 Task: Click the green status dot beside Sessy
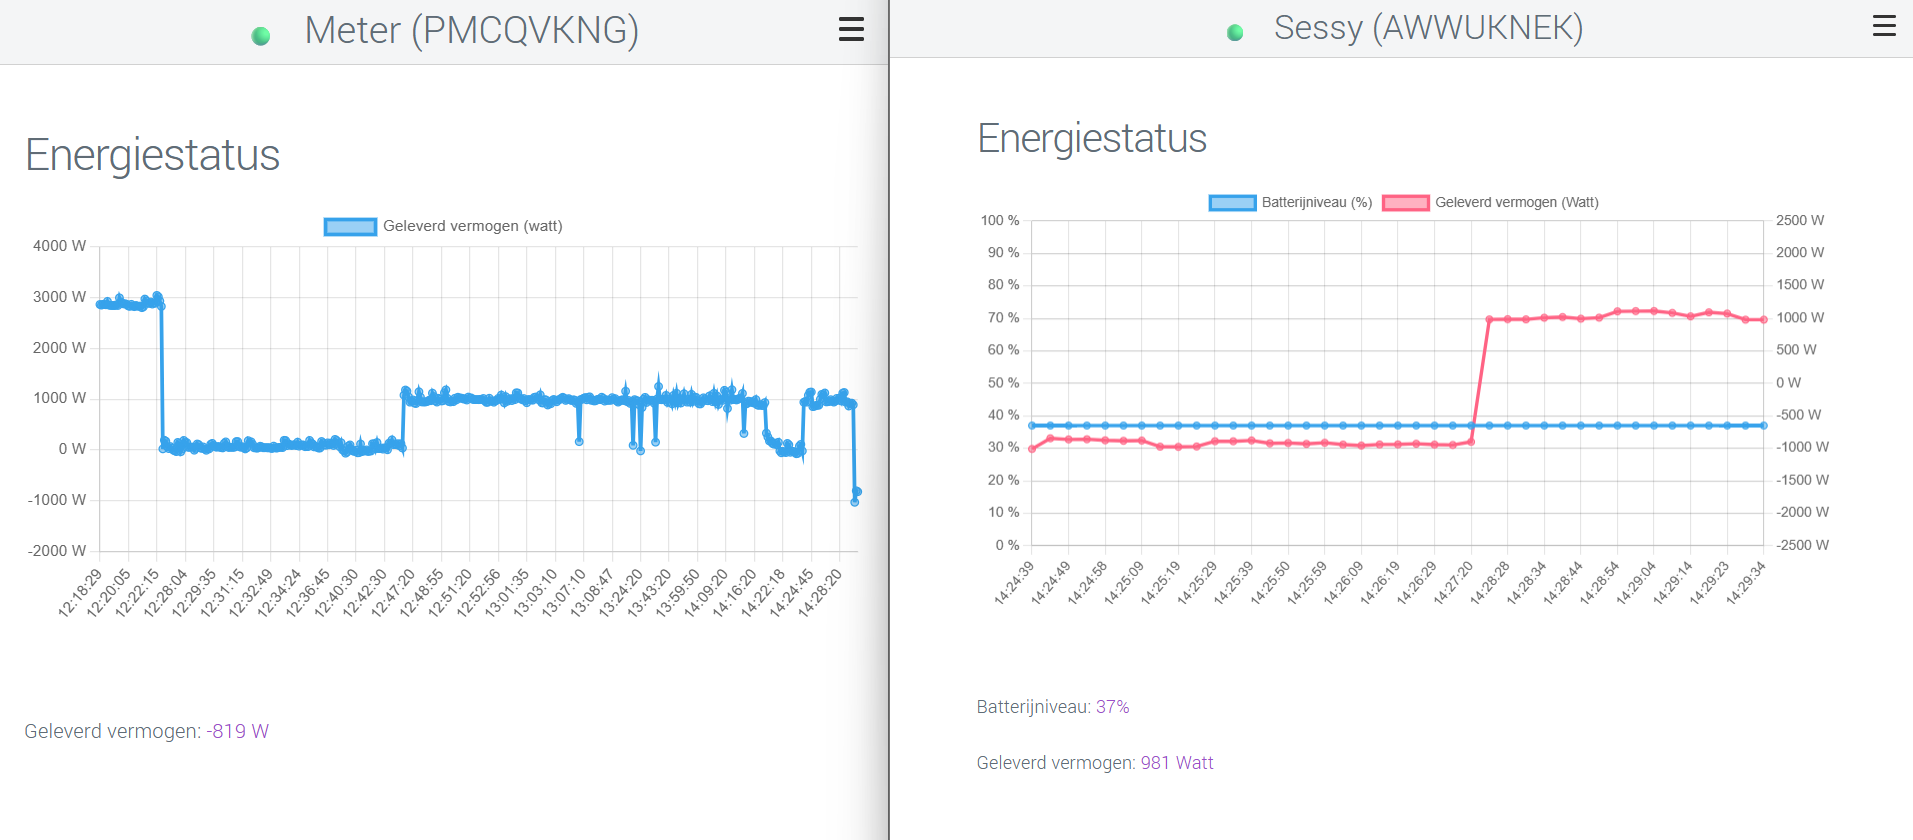tap(1235, 33)
